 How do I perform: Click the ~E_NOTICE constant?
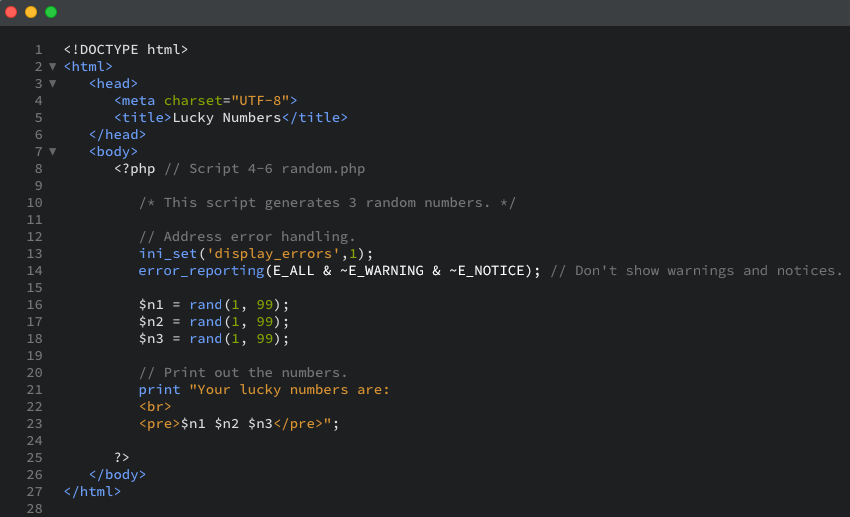487,270
